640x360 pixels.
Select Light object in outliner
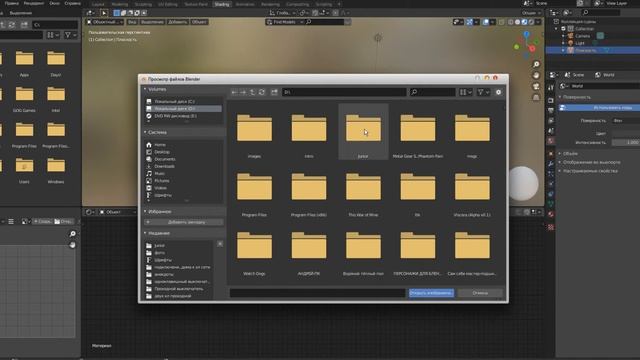point(580,43)
